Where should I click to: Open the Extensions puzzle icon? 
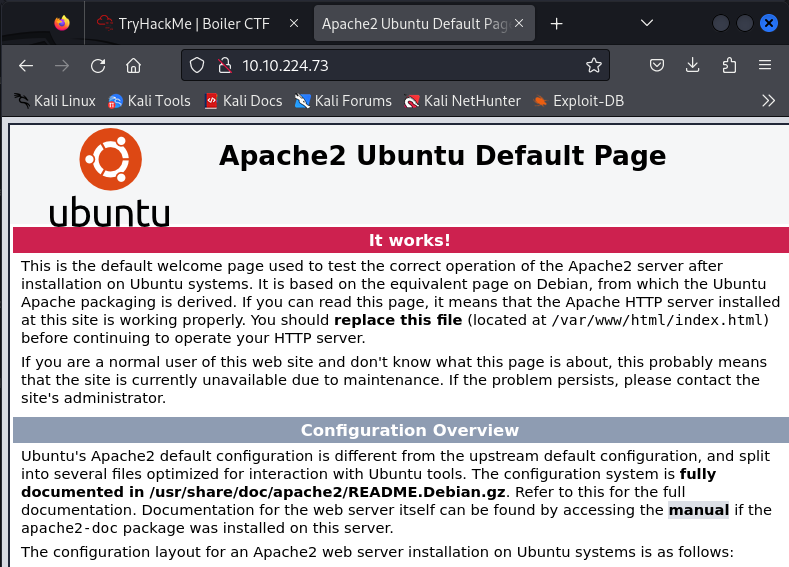click(729, 65)
